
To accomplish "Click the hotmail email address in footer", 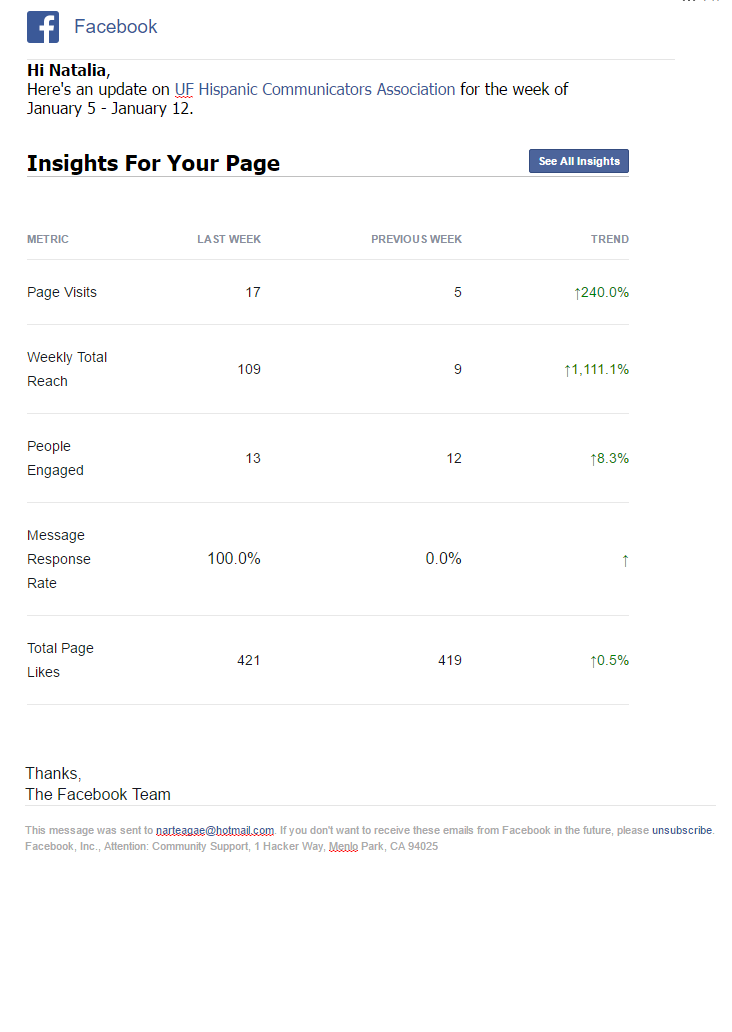I will [x=215, y=830].
